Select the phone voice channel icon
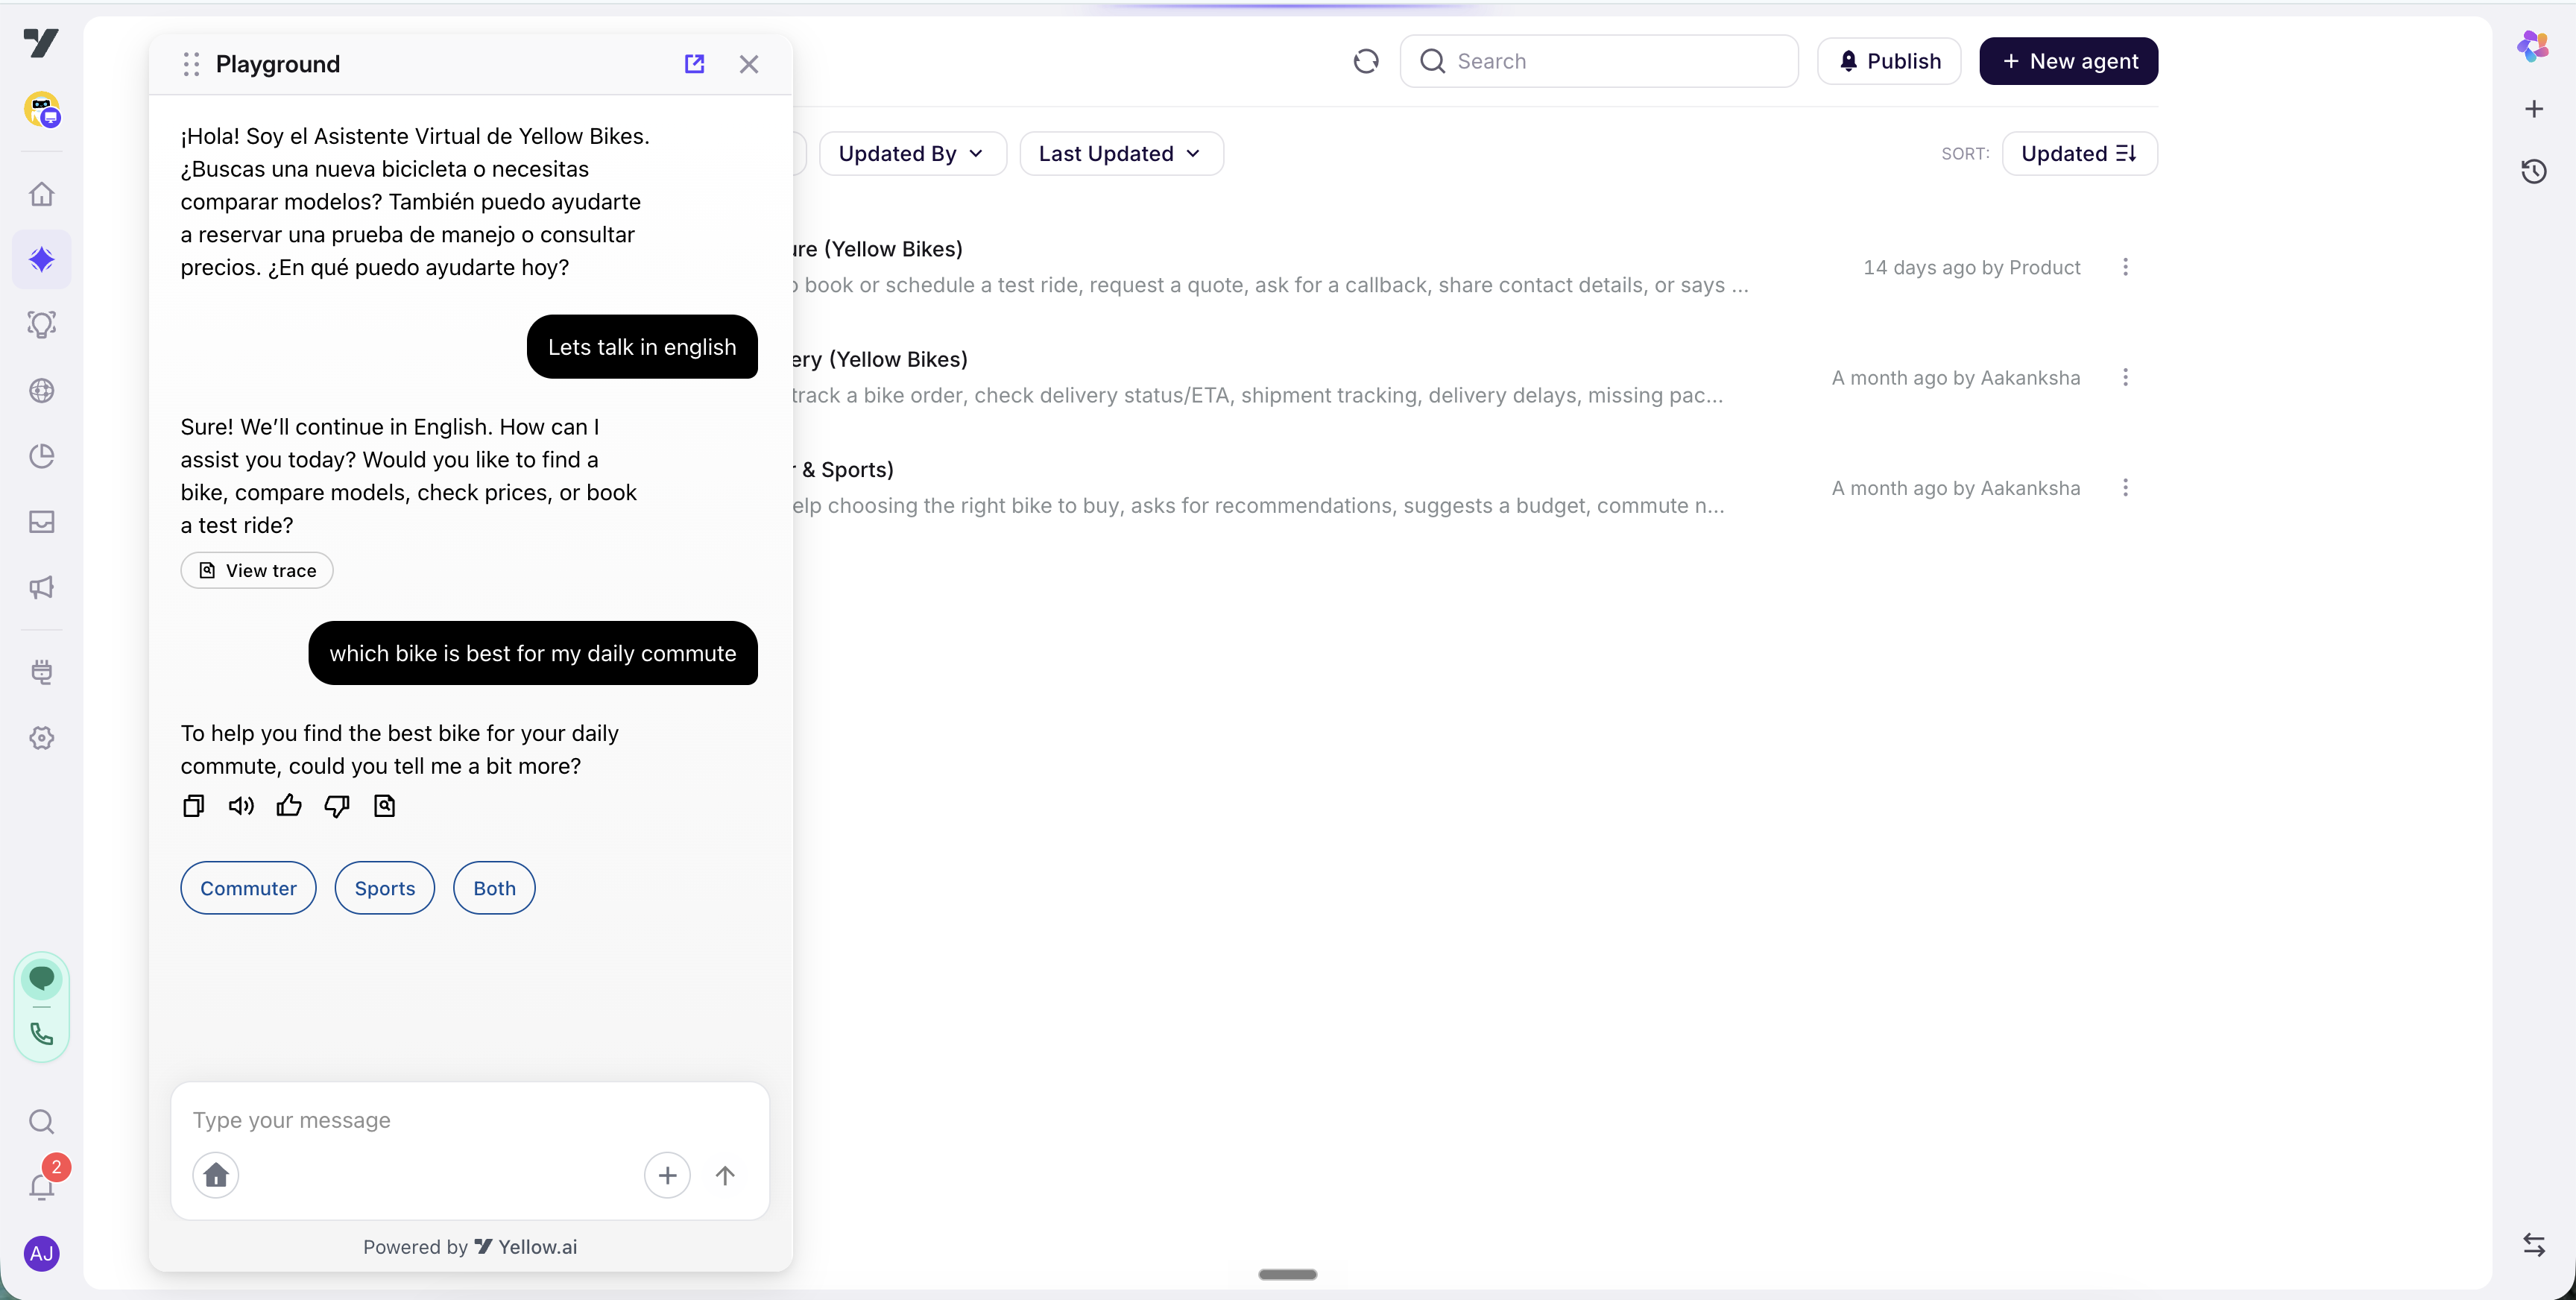The height and width of the screenshot is (1300, 2576). point(42,1034)
